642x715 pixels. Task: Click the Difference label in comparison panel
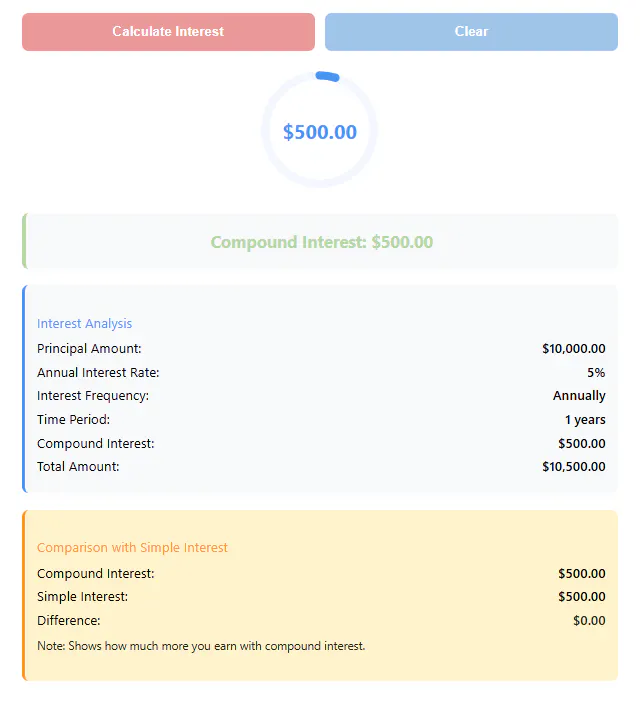[69, 620]
